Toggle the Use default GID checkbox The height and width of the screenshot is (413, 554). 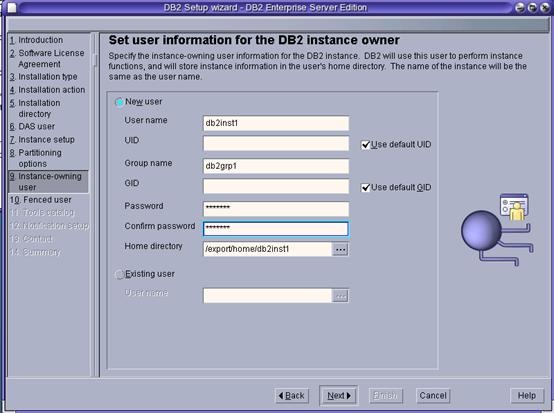[366, 188]
